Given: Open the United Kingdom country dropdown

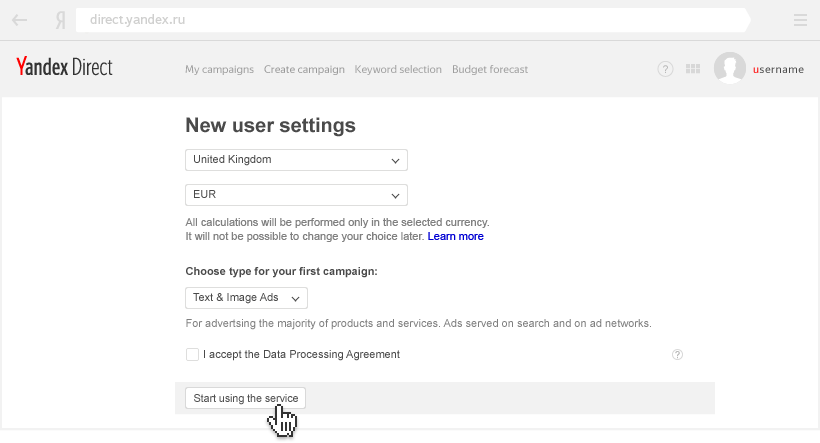Looking at the screenshot, I should (x=296, y=160).
